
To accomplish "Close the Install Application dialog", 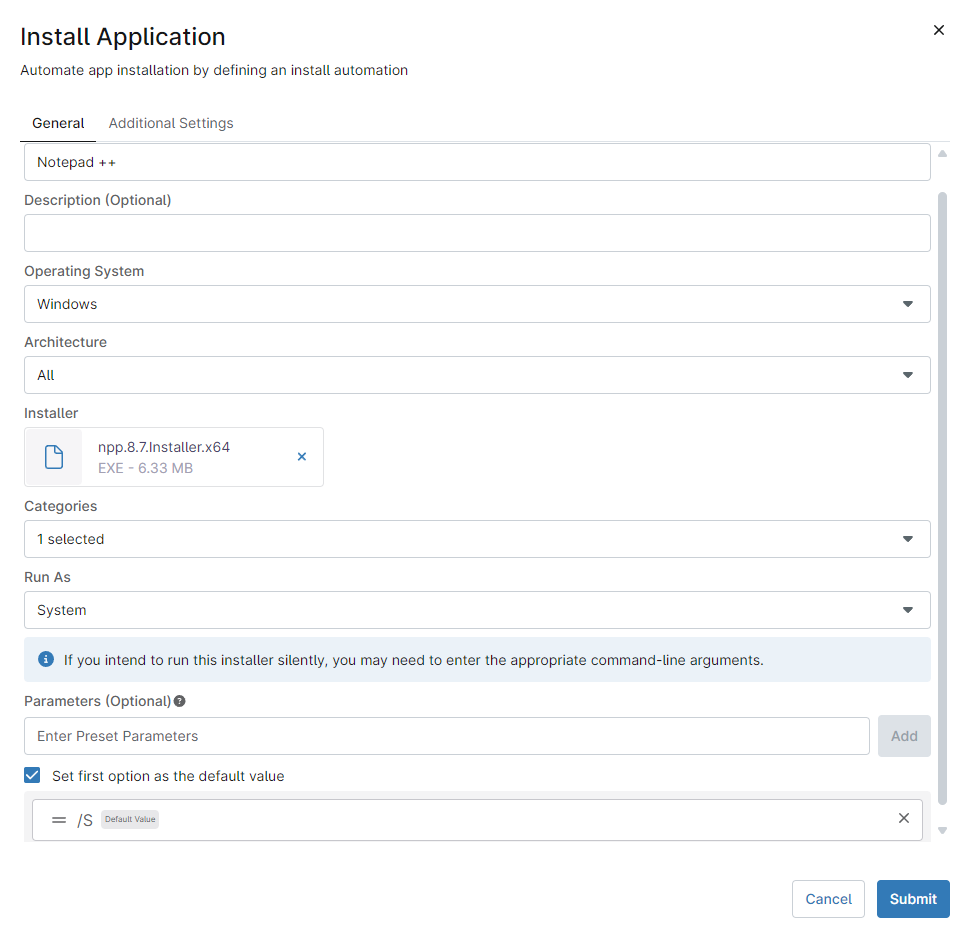I will click(938, 30).
